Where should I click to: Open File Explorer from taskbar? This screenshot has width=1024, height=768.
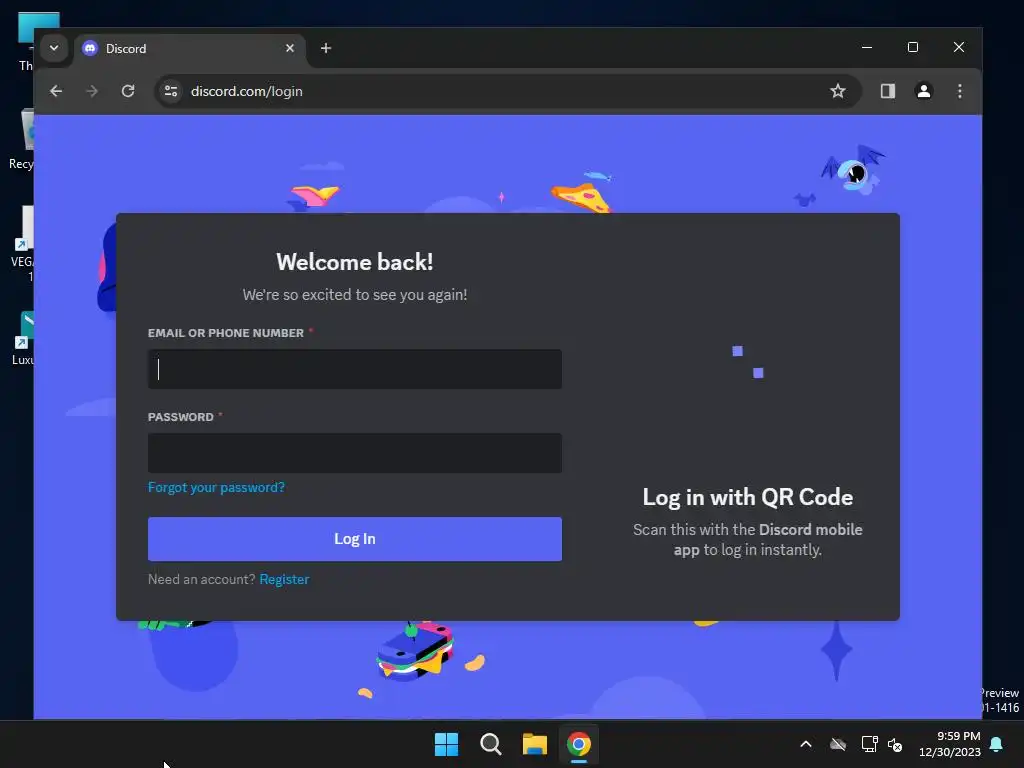535,744
